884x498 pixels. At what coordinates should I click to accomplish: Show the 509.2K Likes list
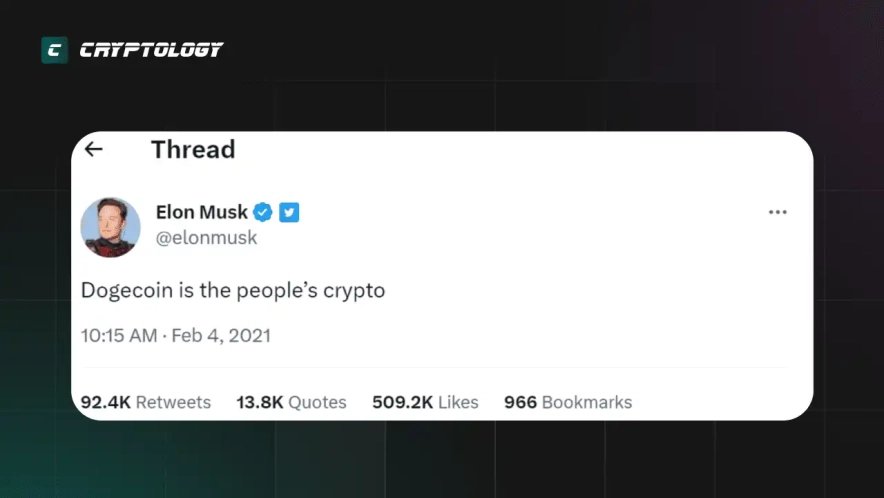tap(425, 402)
